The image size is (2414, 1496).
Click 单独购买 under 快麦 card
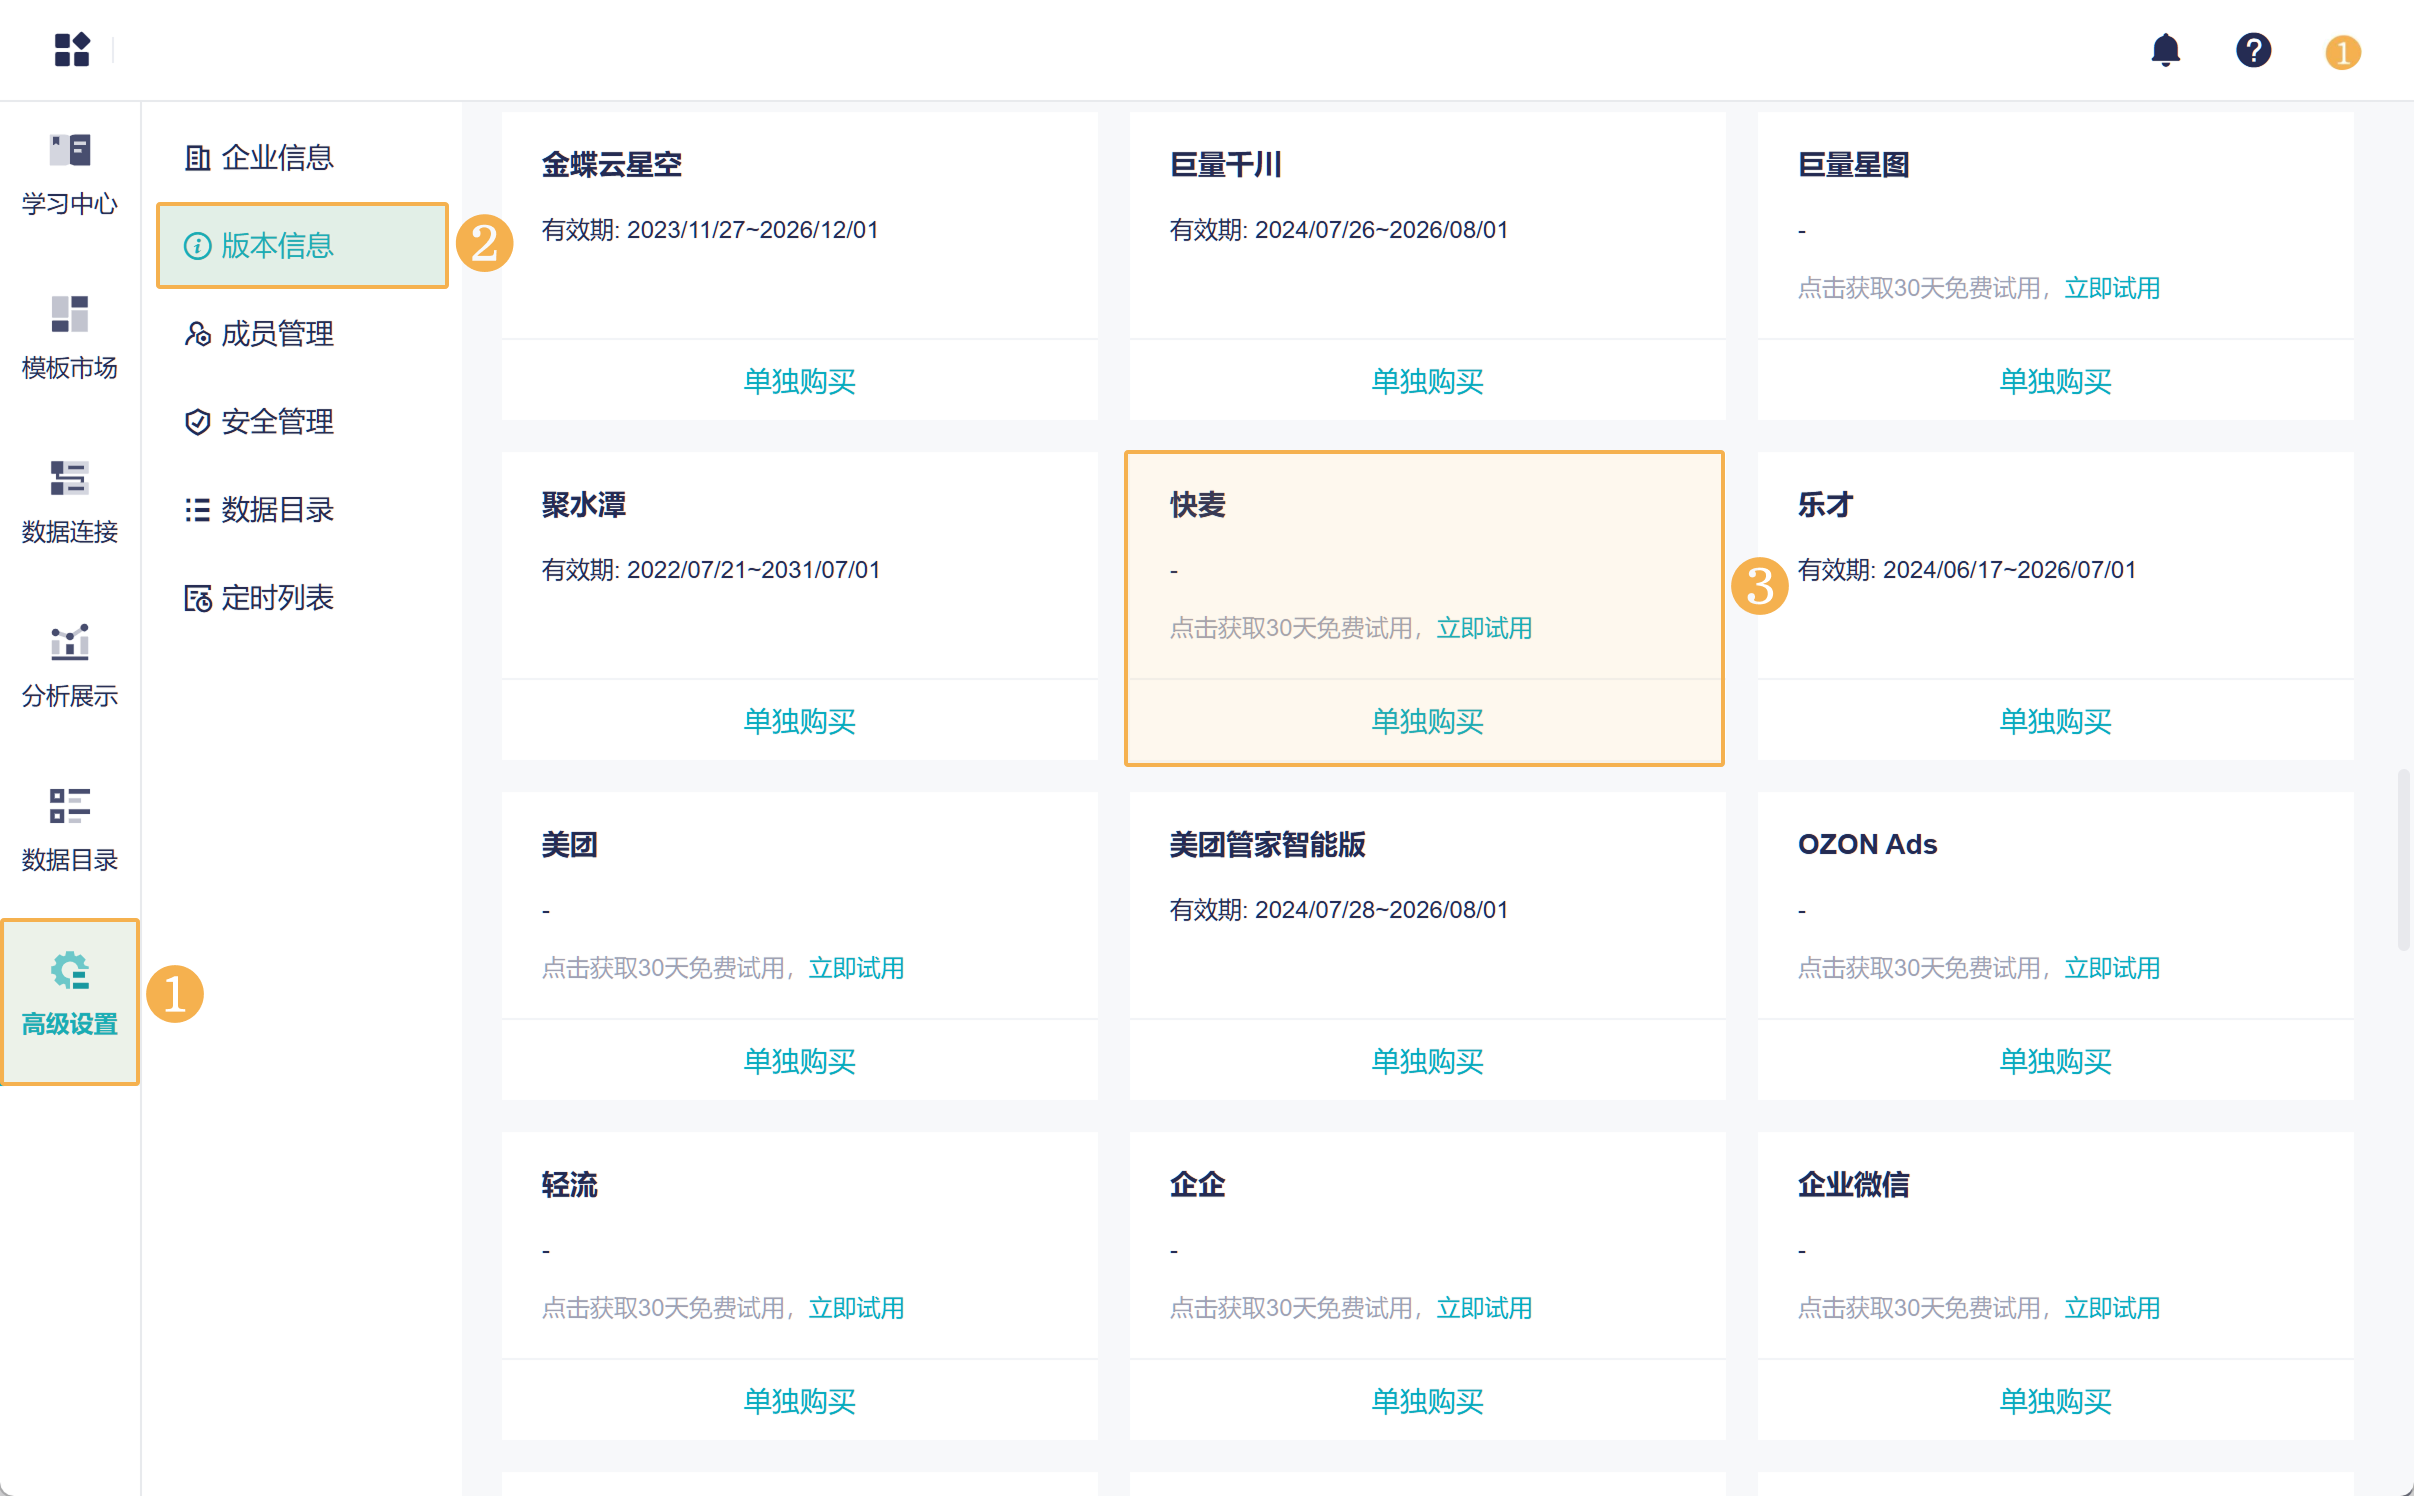pos(1427,721)
